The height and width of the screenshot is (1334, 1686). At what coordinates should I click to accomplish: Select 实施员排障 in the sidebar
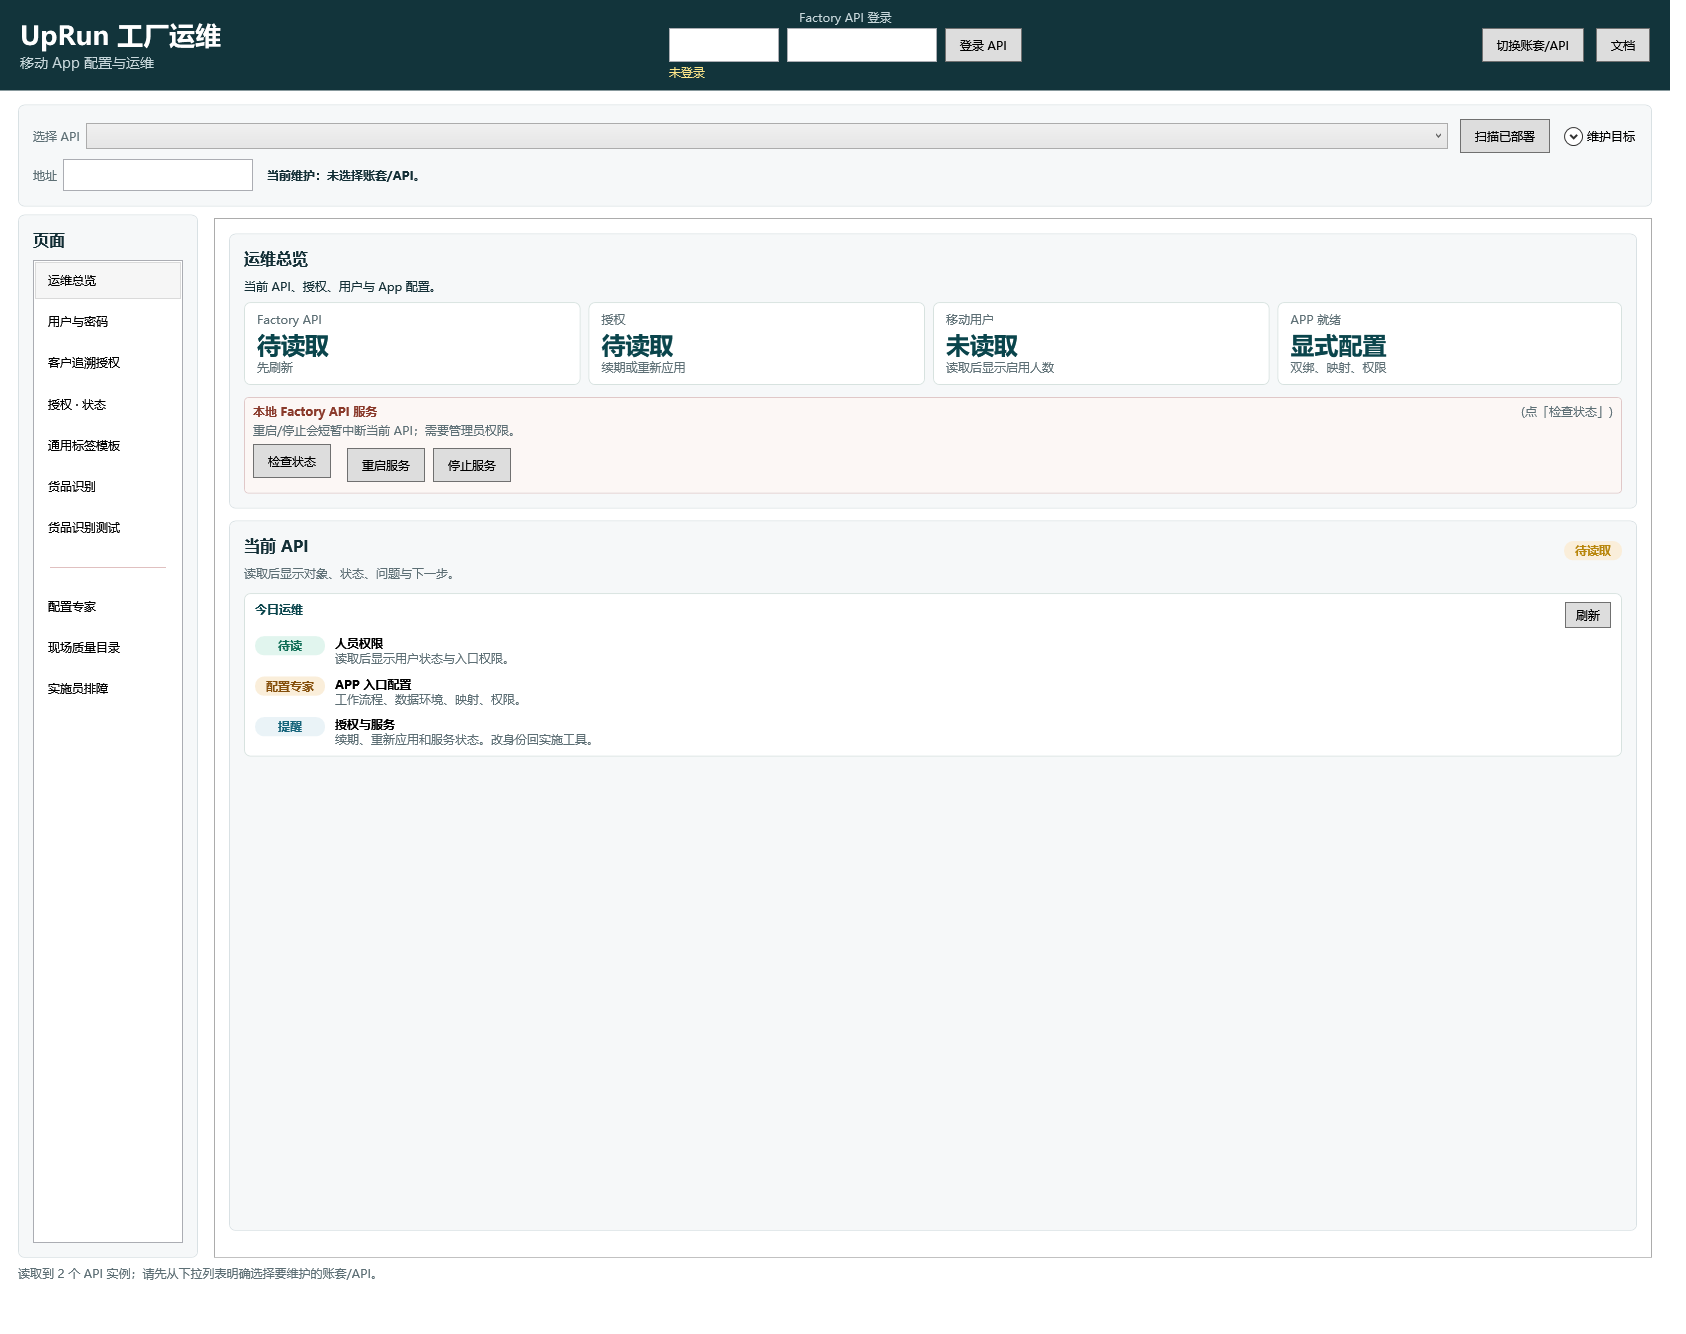pyautogui.click(x=108, y=688)
